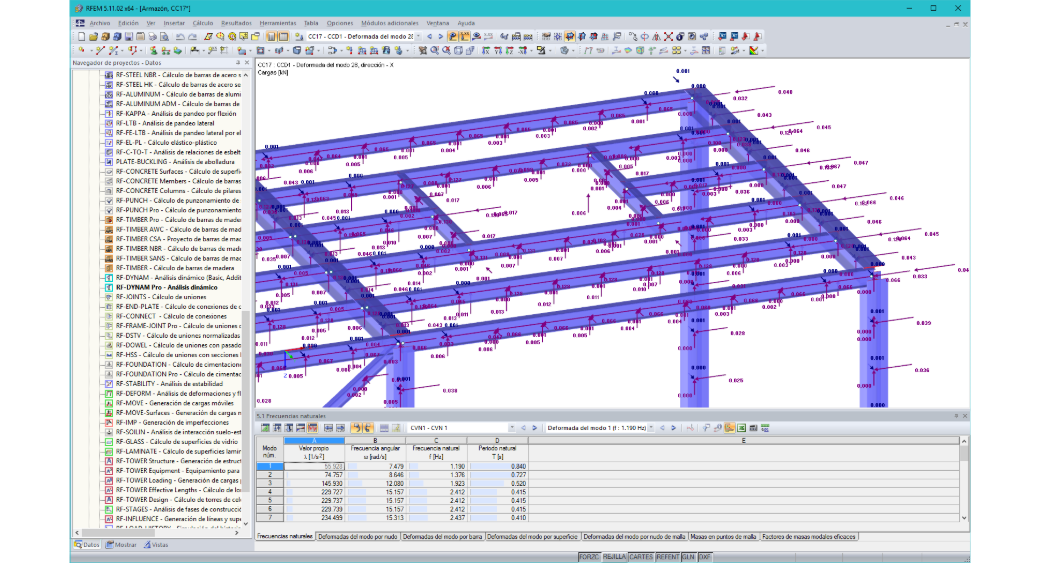Viewport: 1040px width, 563px height.
Task: Go to next CVN case in table toolbar
Action: pyautogui.click(x=535, y=428)
